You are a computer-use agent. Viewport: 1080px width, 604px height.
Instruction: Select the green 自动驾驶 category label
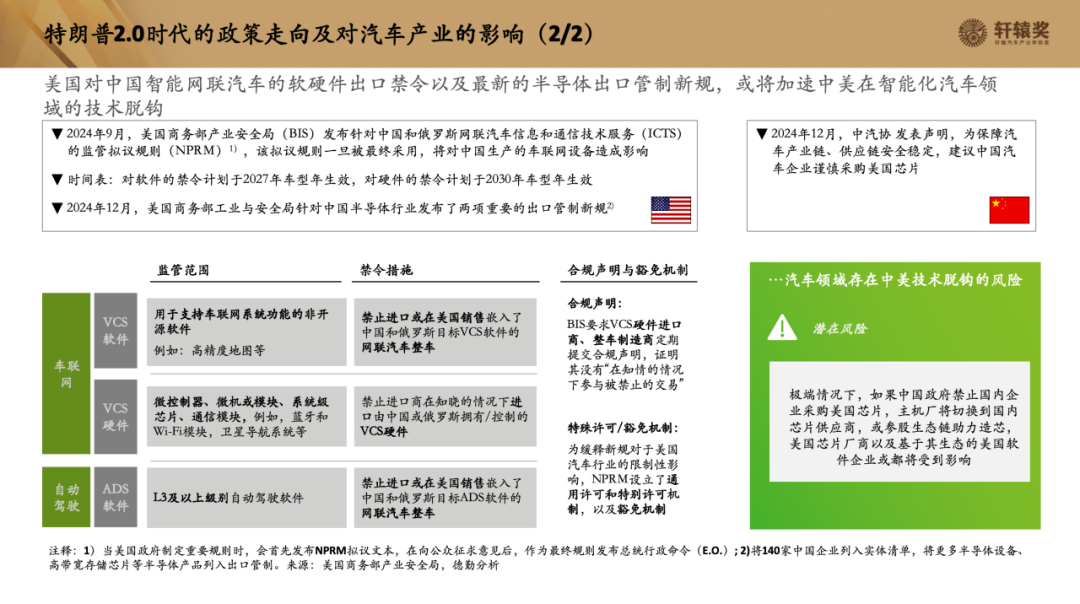point(66,497)
